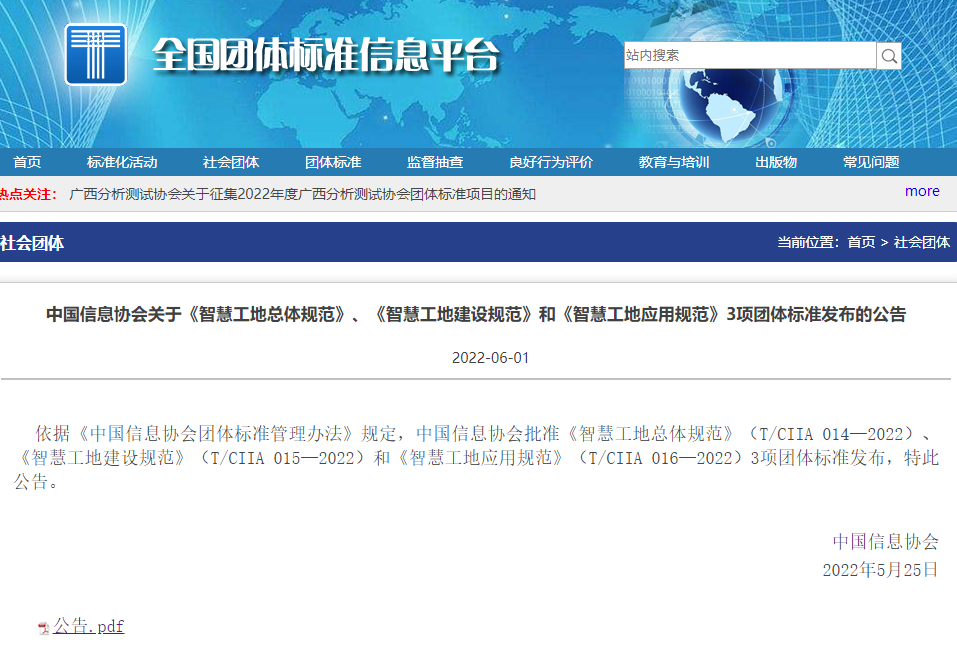Open the 标准化活动 menu

pos(122,162)
